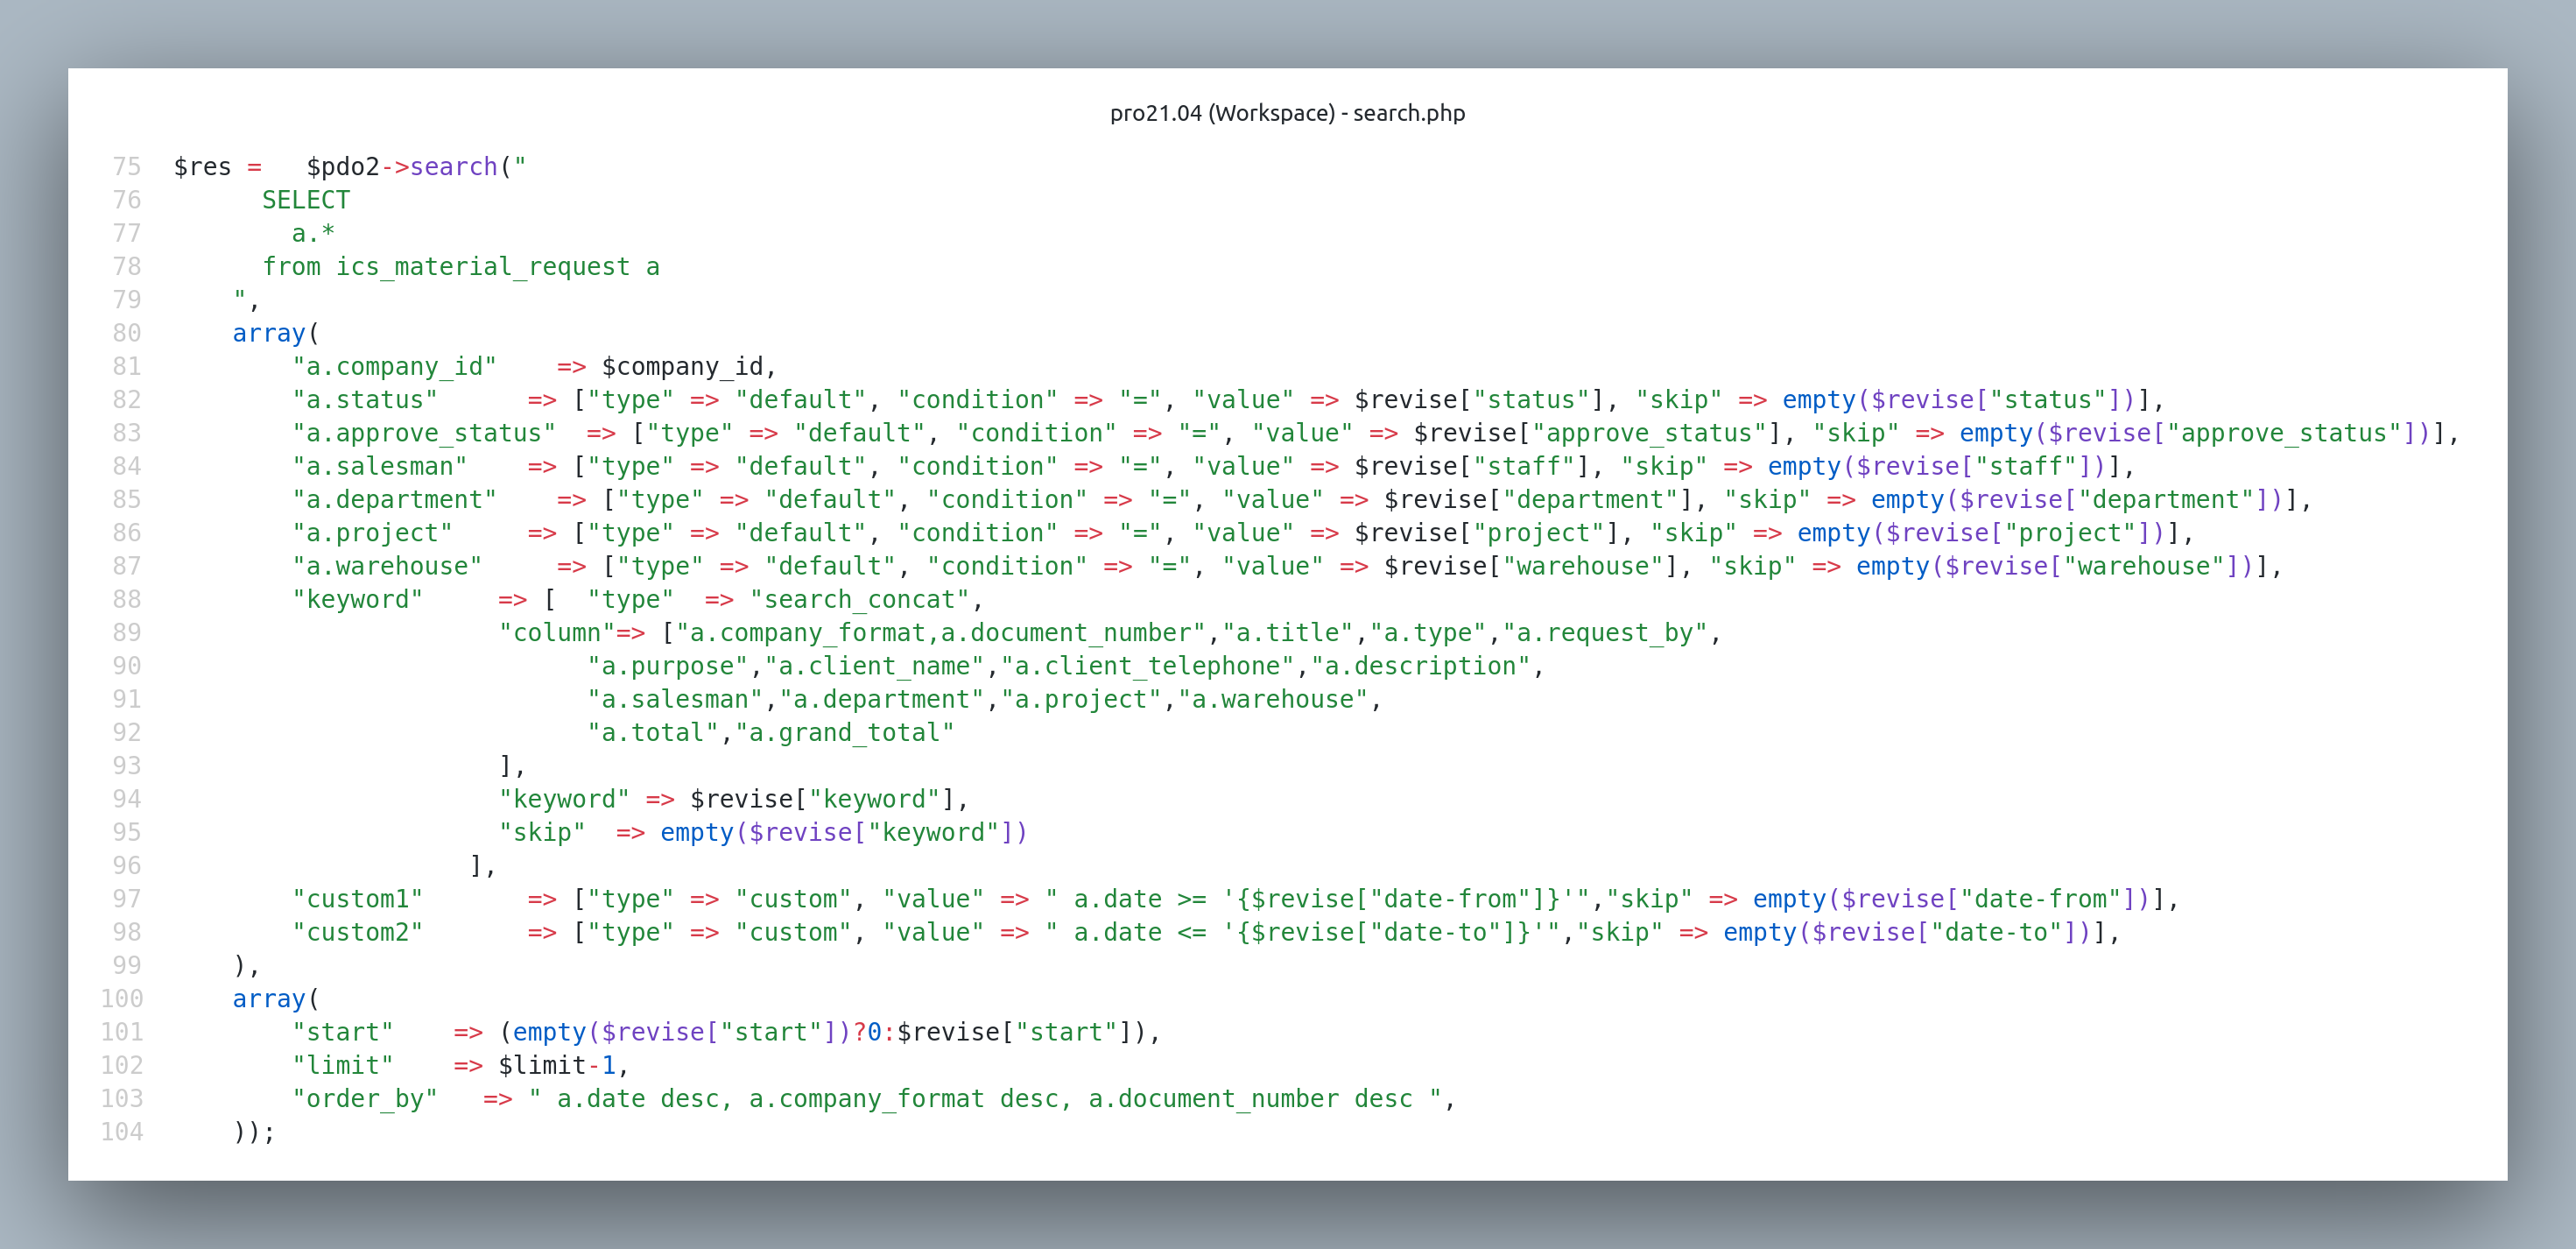Click line number 75
Screen dimensions: 2576x1249
coord(127,166)
